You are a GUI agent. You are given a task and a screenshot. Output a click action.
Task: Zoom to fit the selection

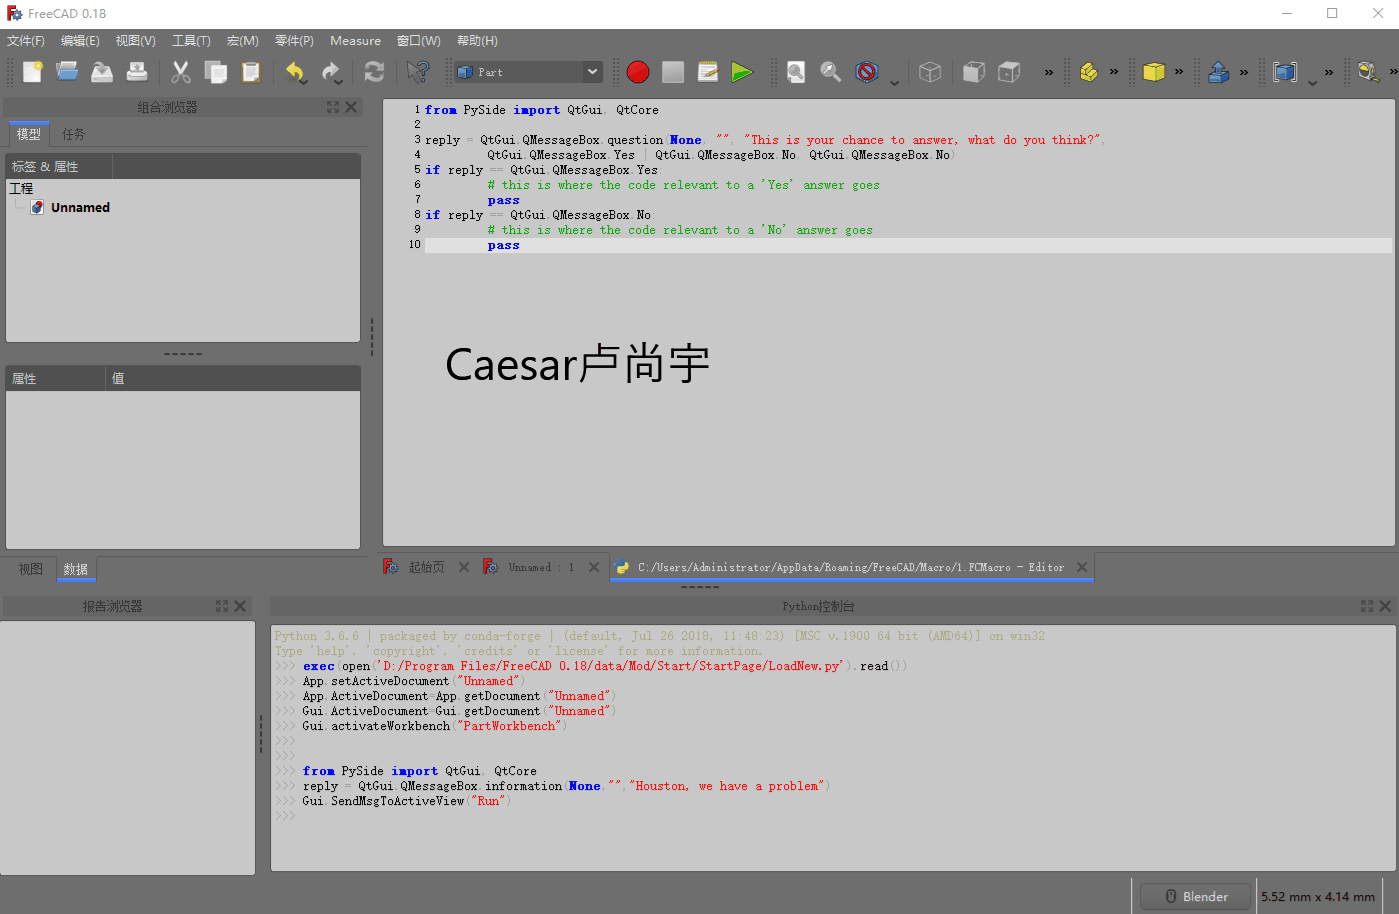tap(830, 71)
